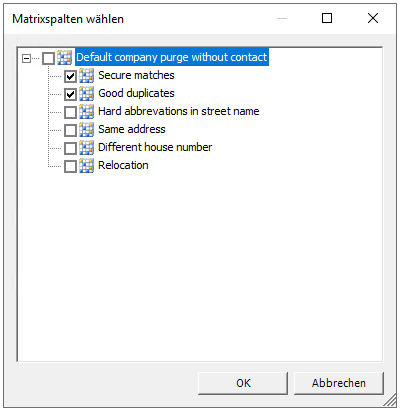Viewport: 400px width, 412px height.
Task: Select the Relocation tree entry label
Action: pos(123,165)
